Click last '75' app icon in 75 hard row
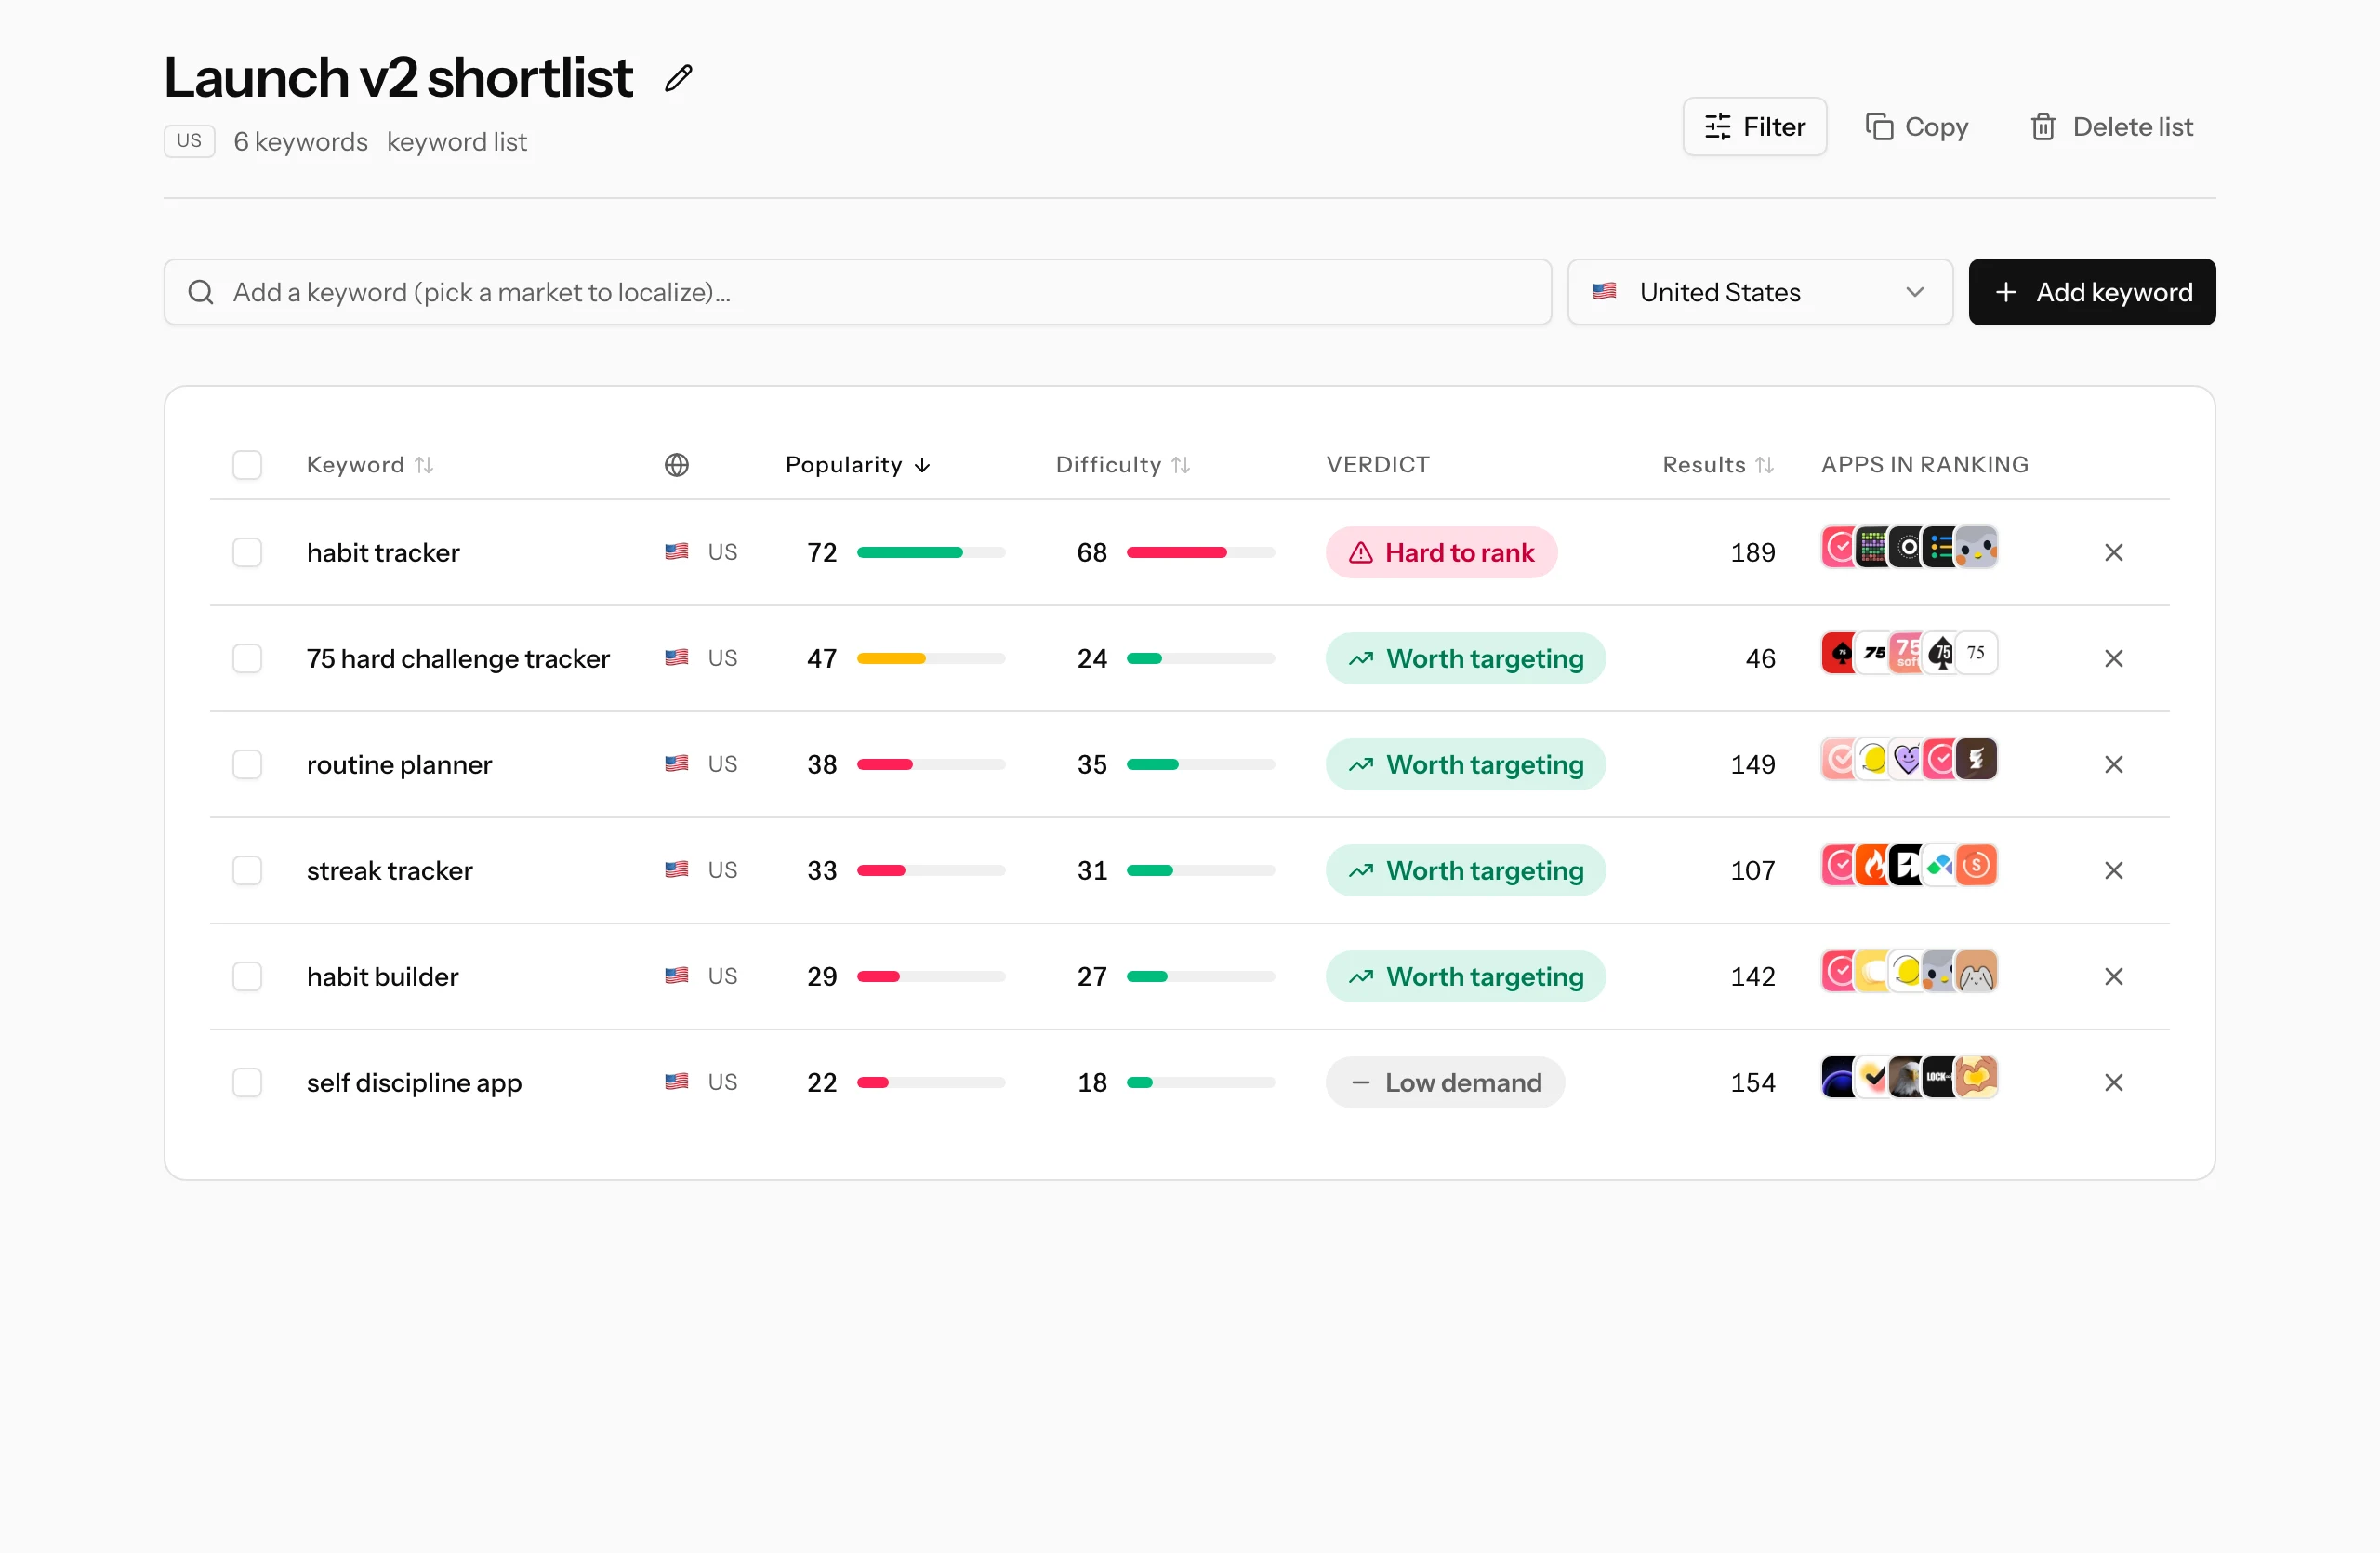The height and width of the screenshot is (1553, 2380). pyautogui.click(x=1977, y=653)
